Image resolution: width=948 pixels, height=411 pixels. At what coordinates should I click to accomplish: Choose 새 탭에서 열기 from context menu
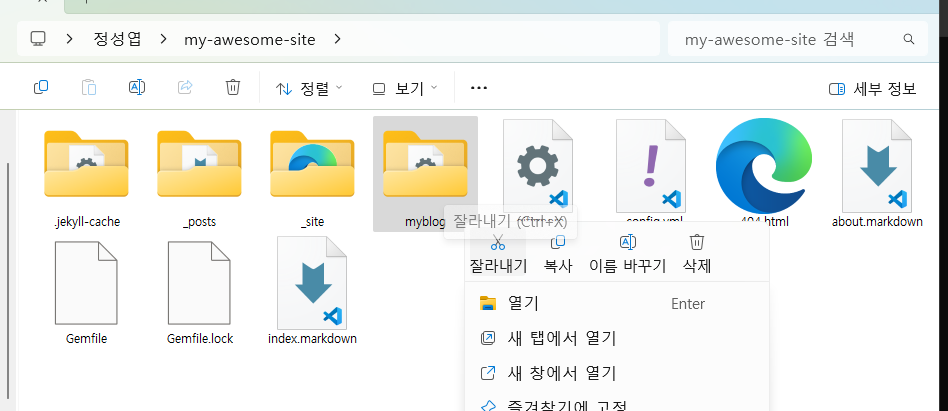point(617,338)
